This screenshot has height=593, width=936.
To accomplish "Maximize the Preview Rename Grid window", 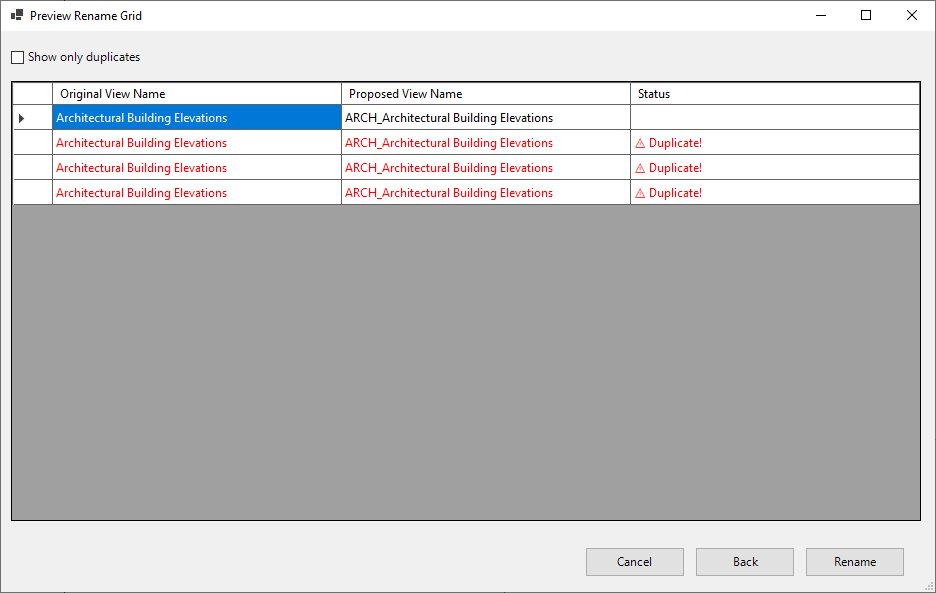I will (x=866, y=15).
